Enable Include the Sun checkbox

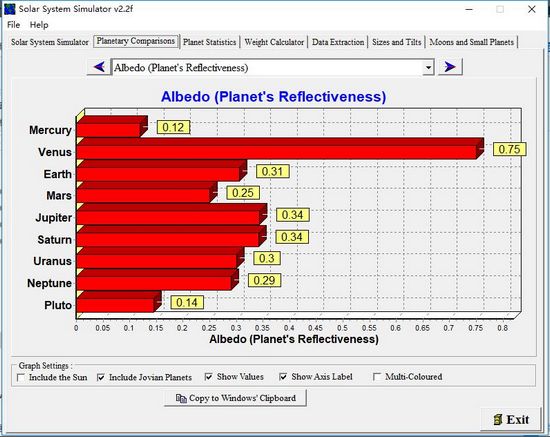[21, 378]
